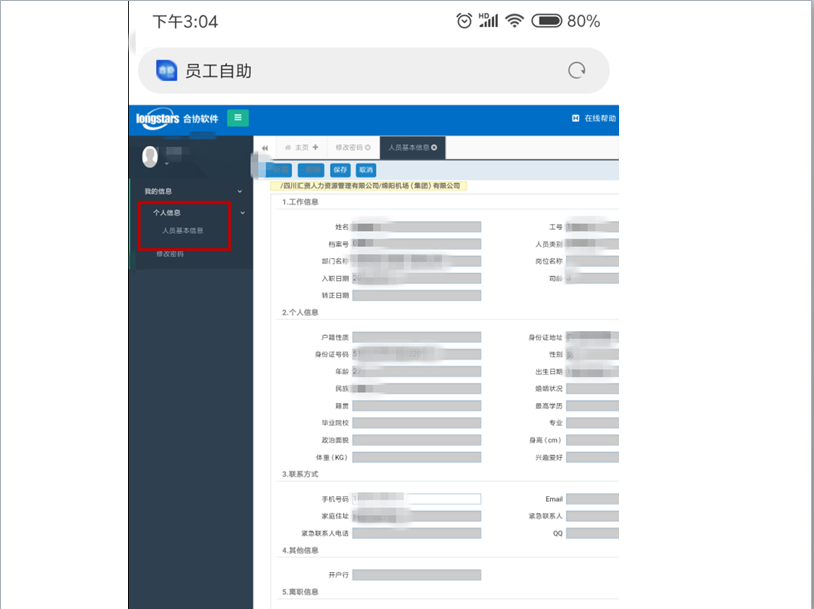The height and width of the screenshot is (609, 814).
Task: Click the 户籍性质 field
Action: pos(416,337)
